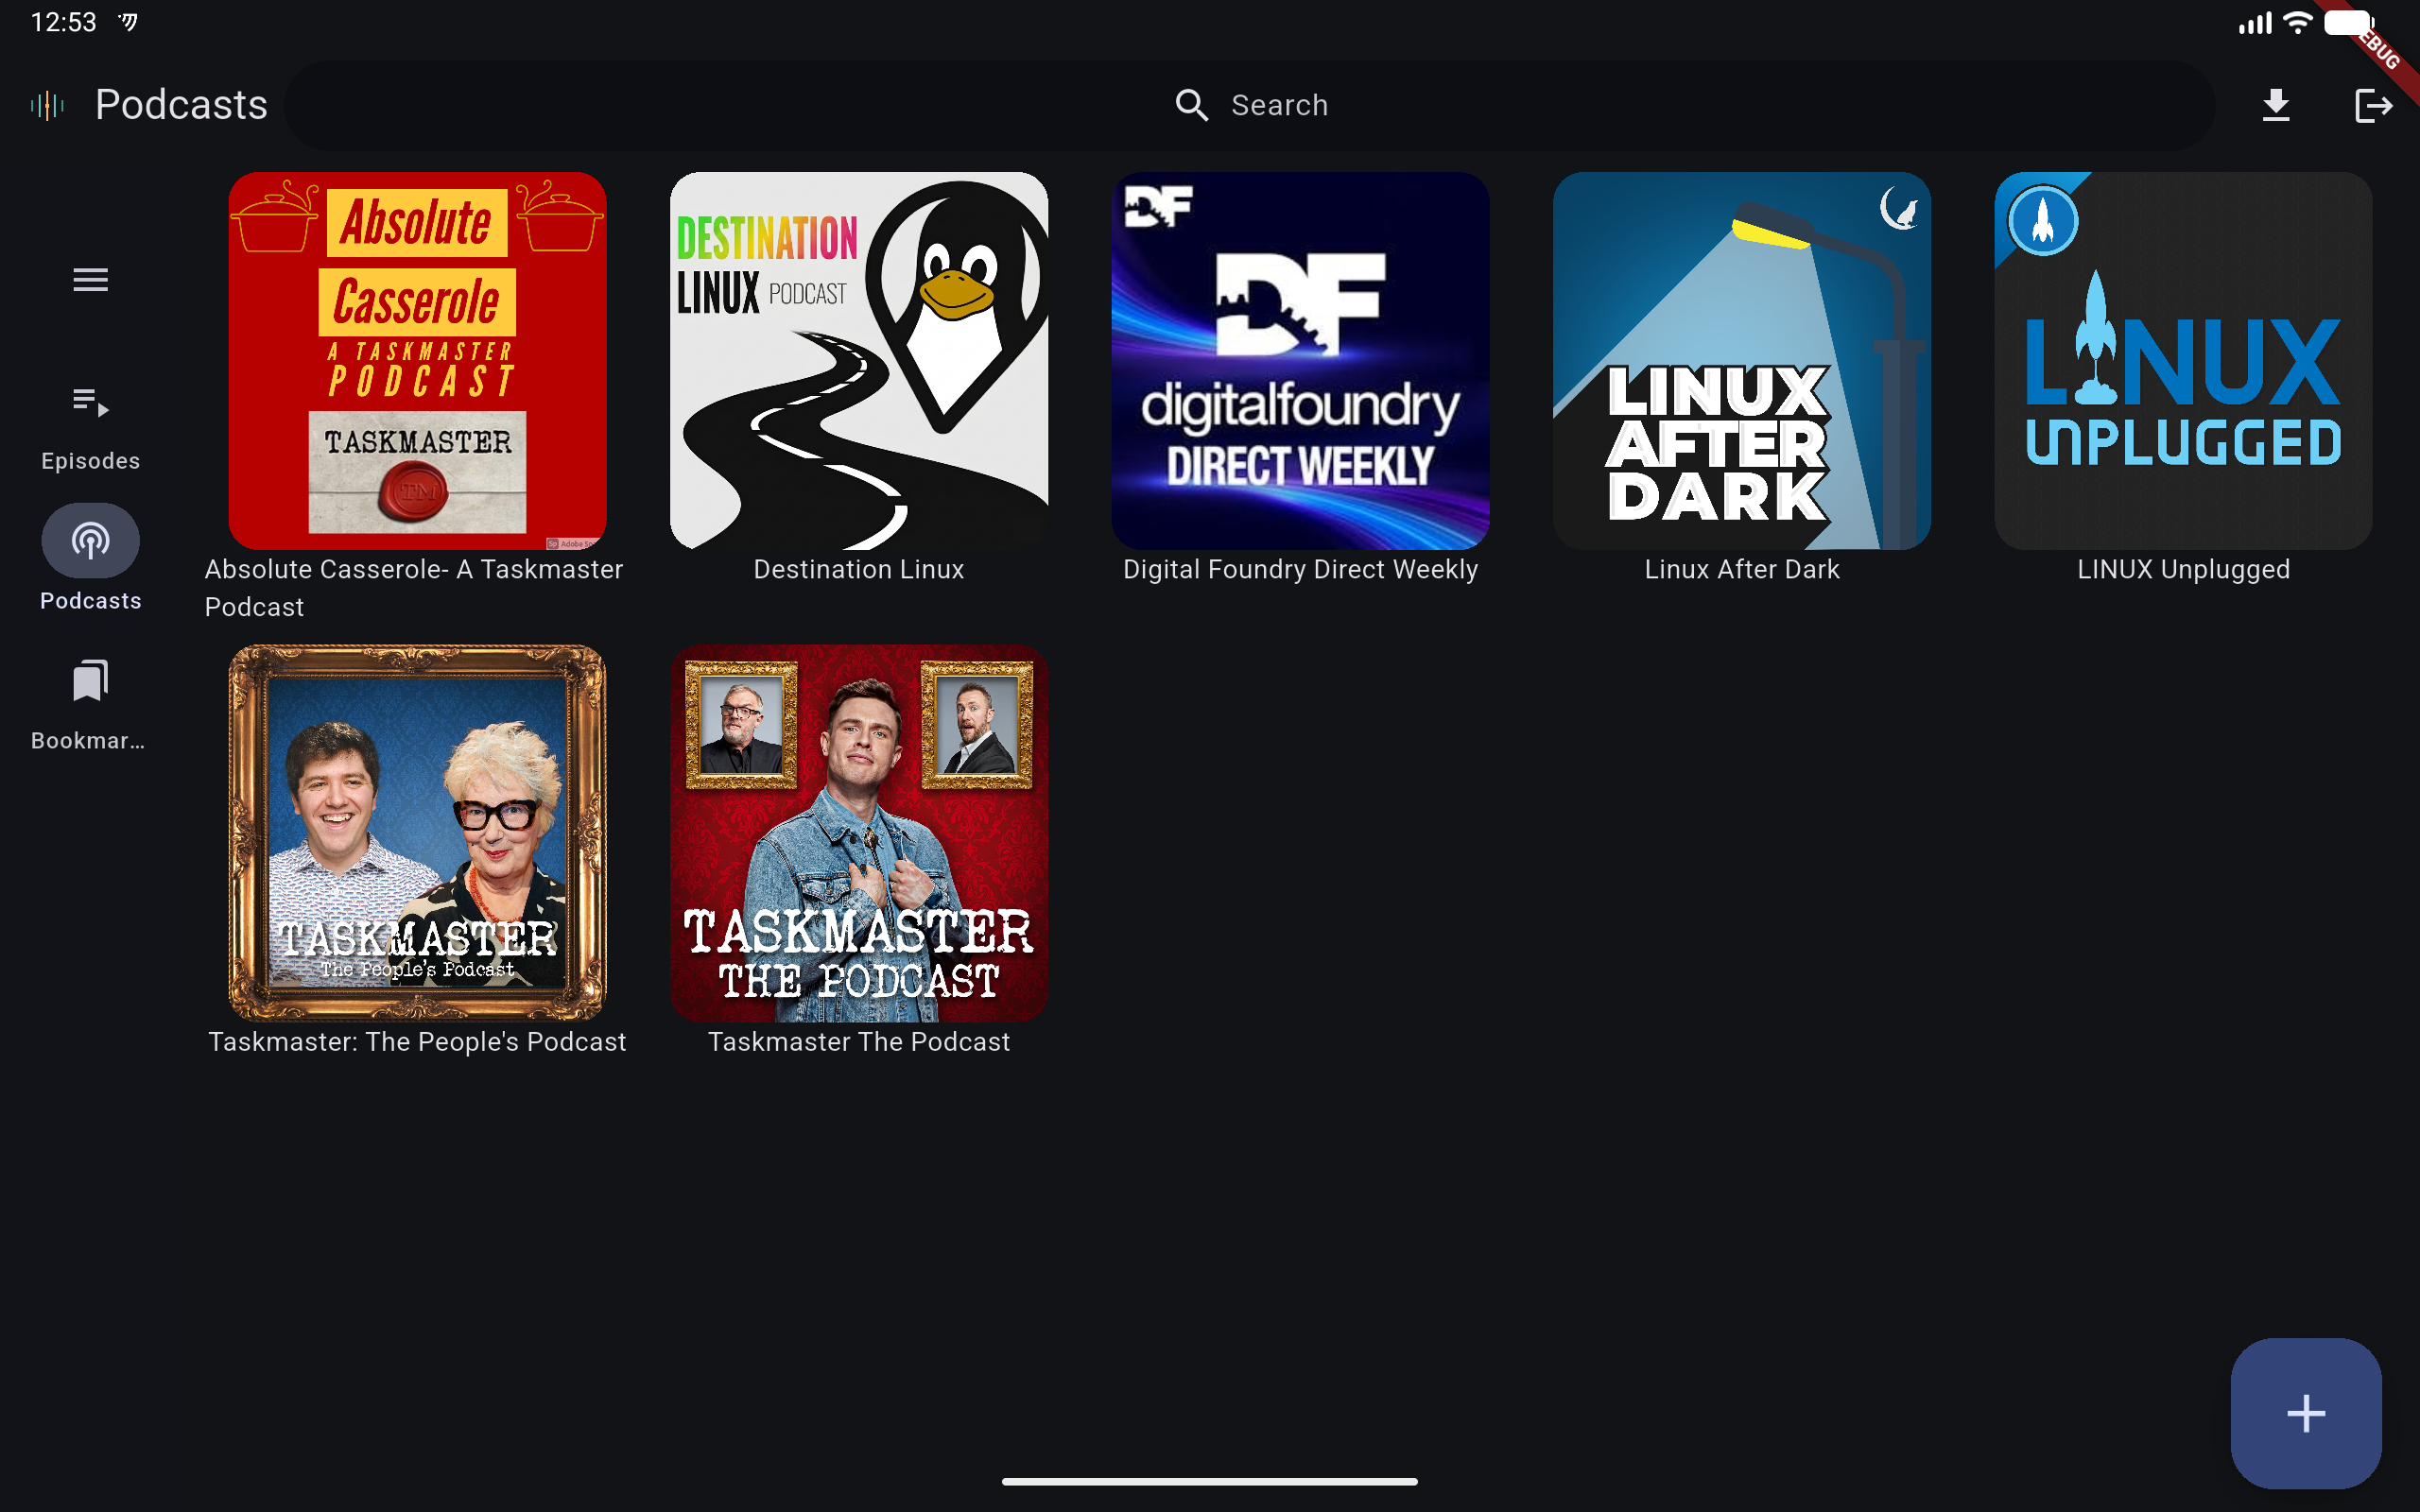Open downloads via the download icon

pyautogui.click(x=2276, y=105)
